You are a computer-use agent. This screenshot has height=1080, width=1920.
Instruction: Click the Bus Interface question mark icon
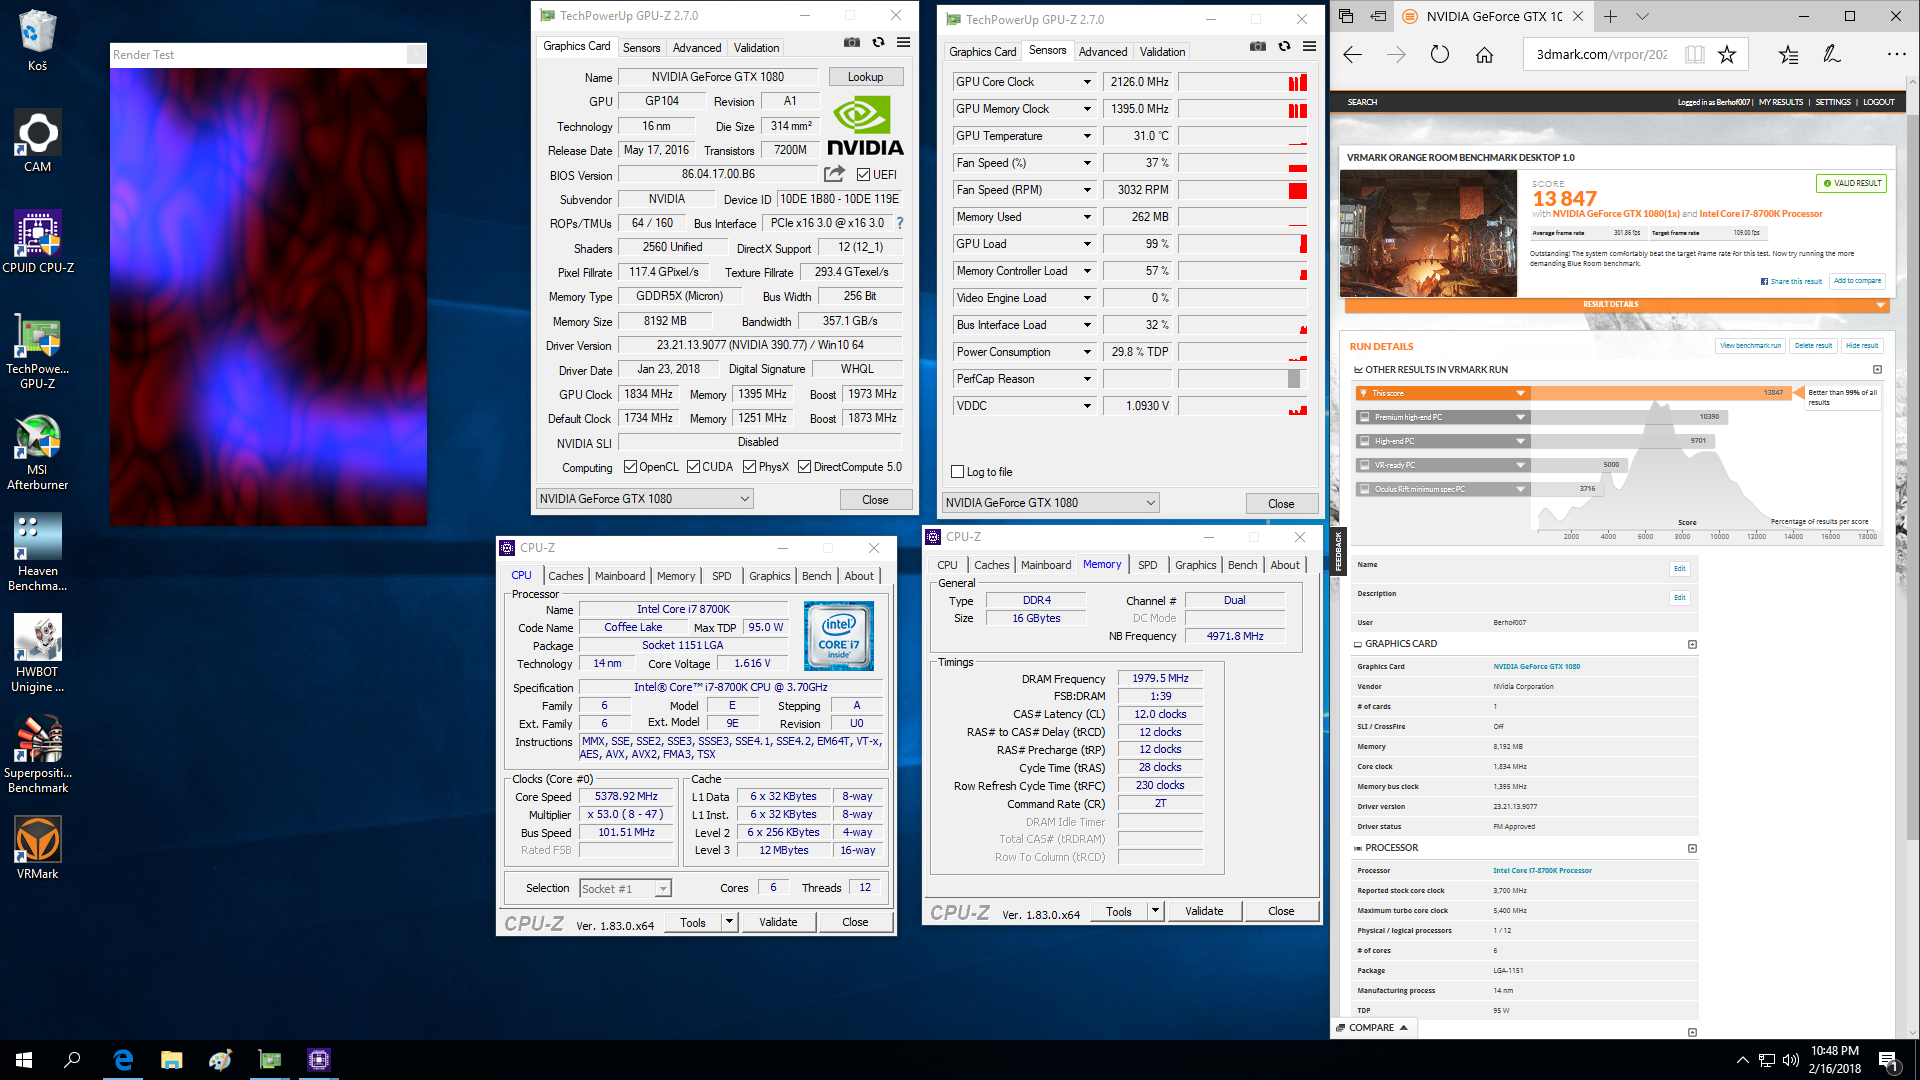pos(899,223)
